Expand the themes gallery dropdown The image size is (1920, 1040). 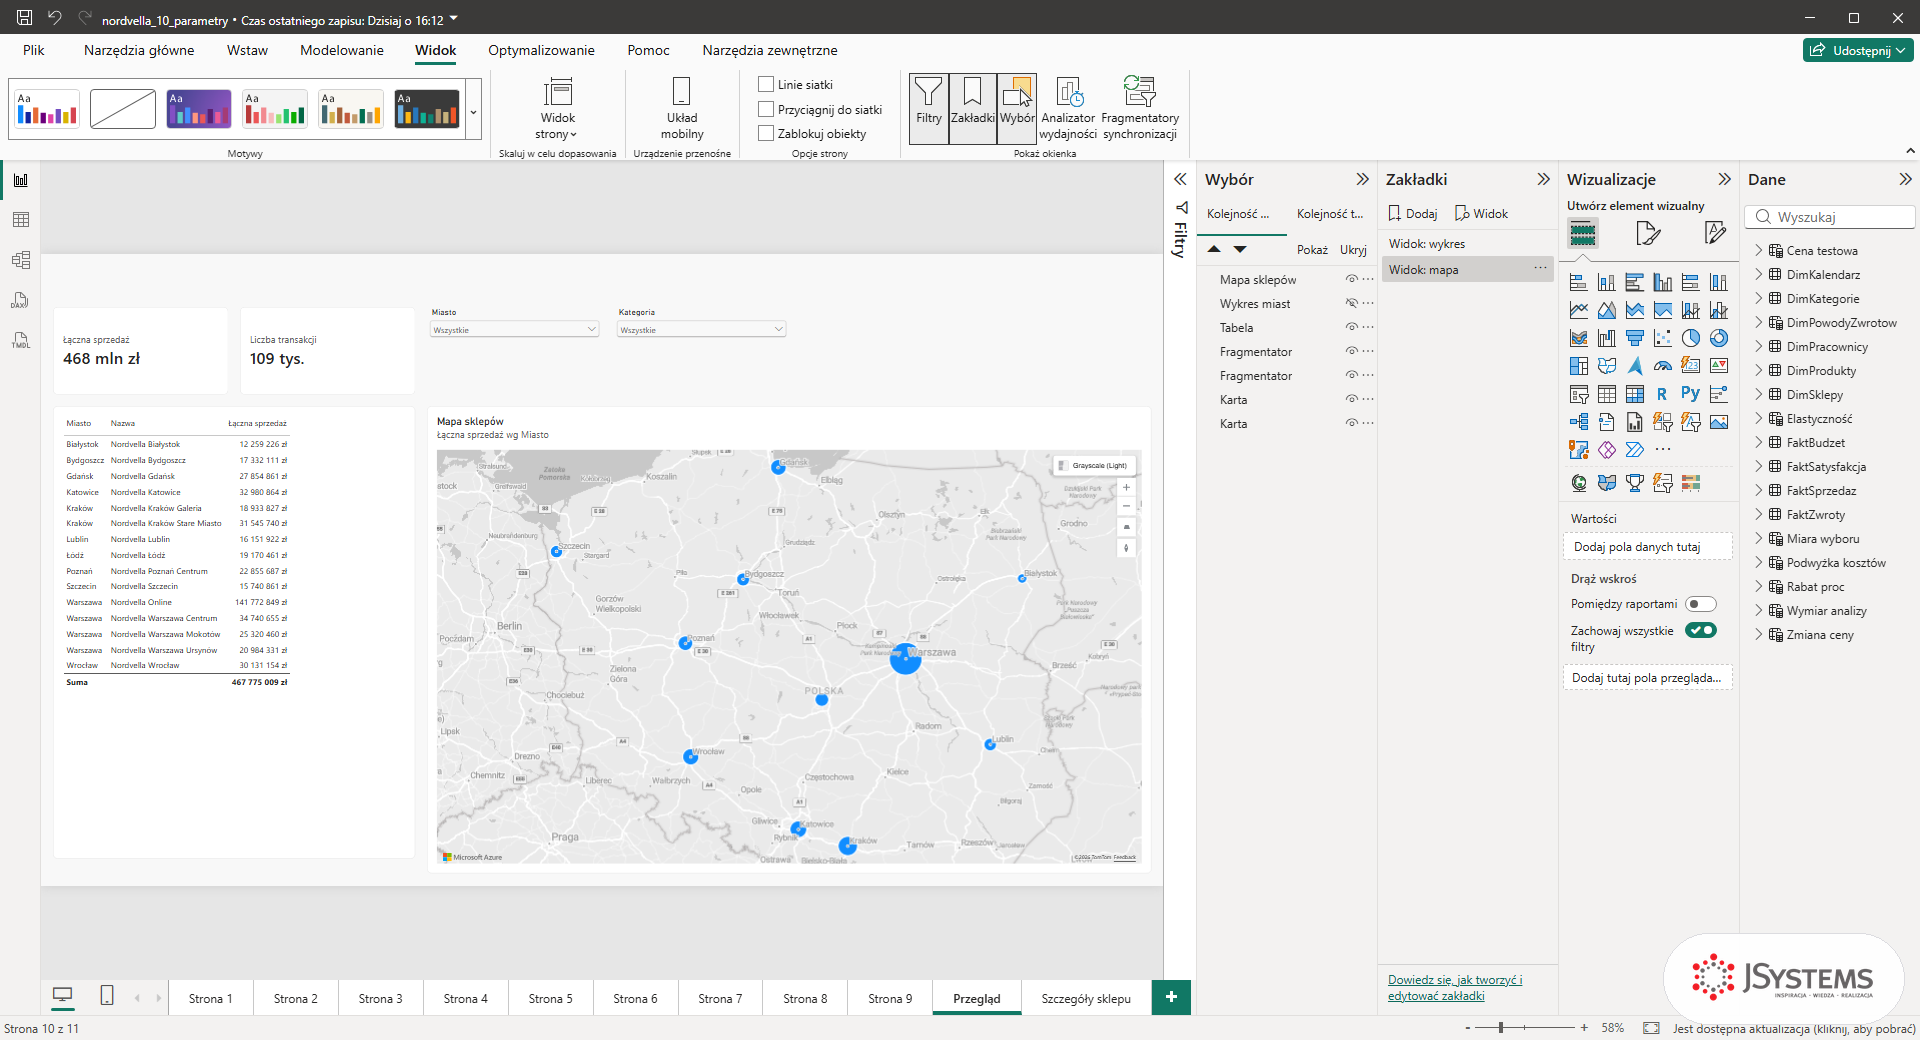(x=474, y=111)
